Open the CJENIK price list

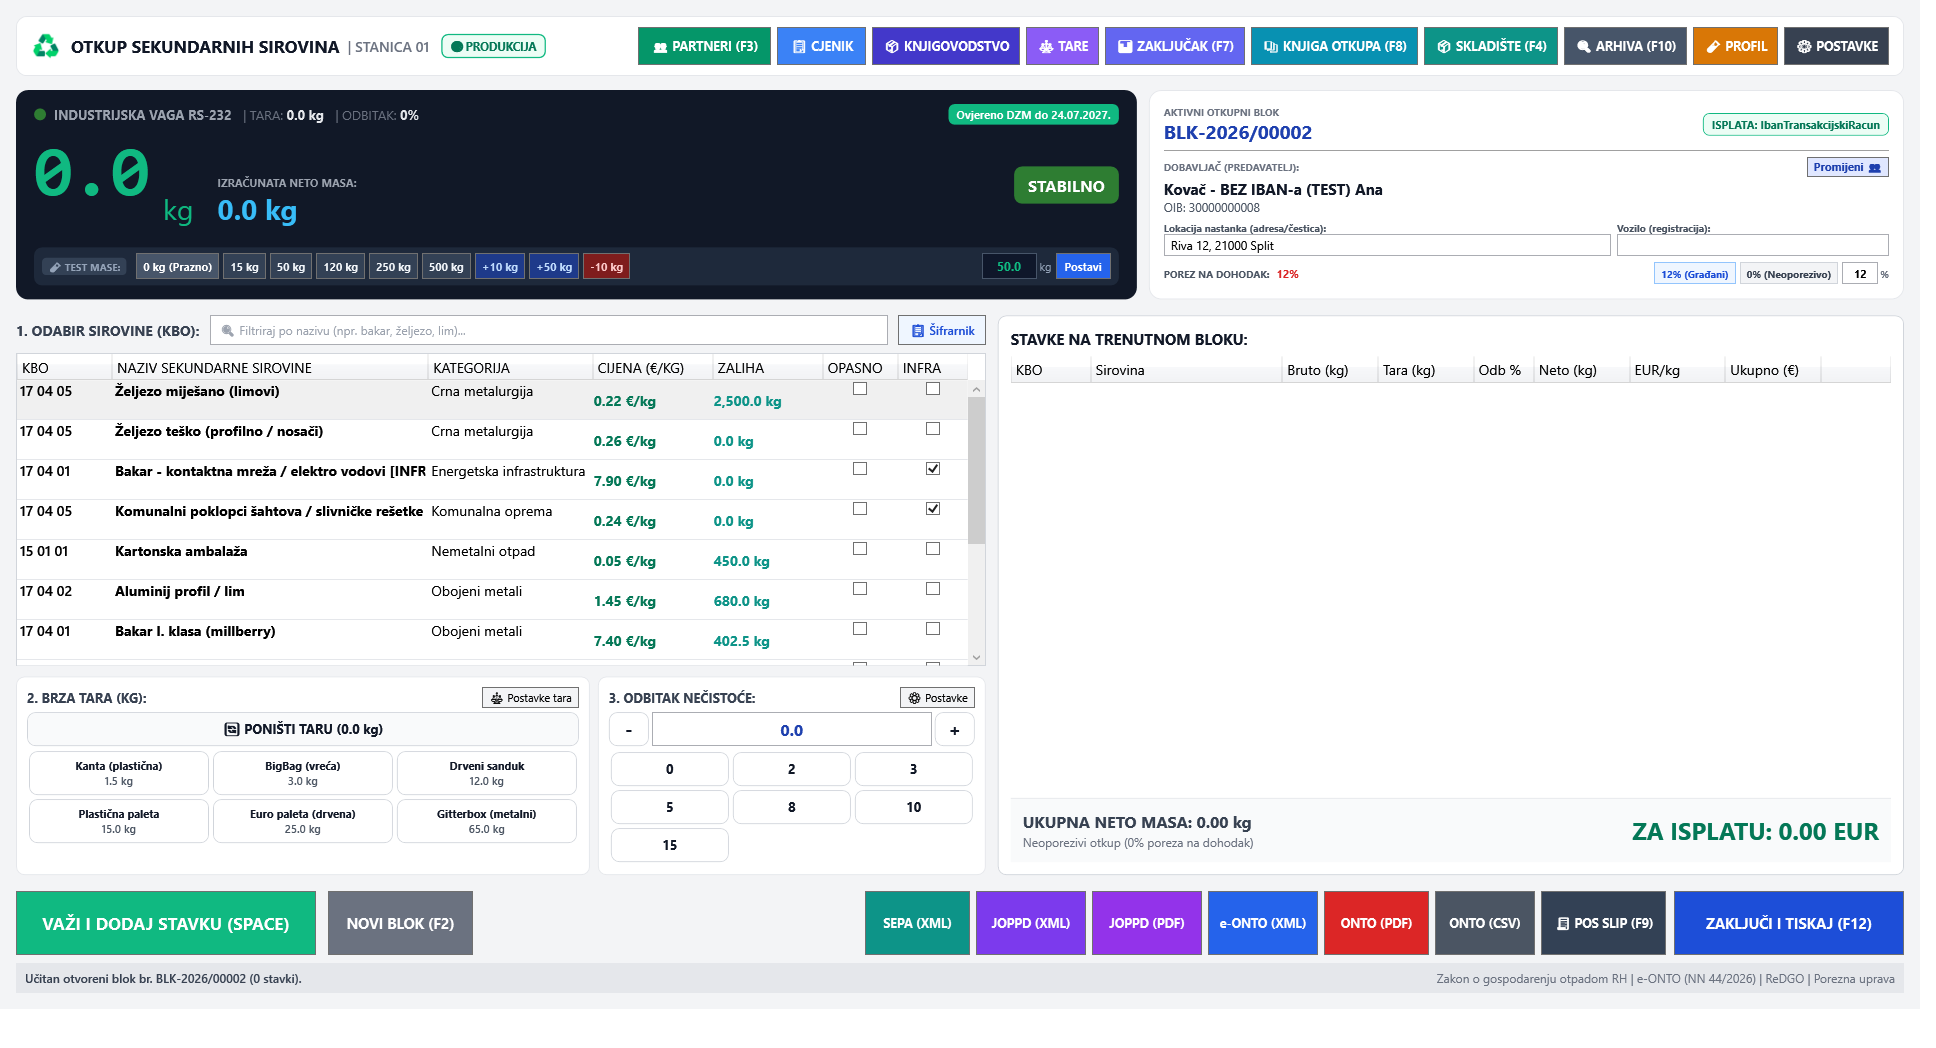click(821, 46)
